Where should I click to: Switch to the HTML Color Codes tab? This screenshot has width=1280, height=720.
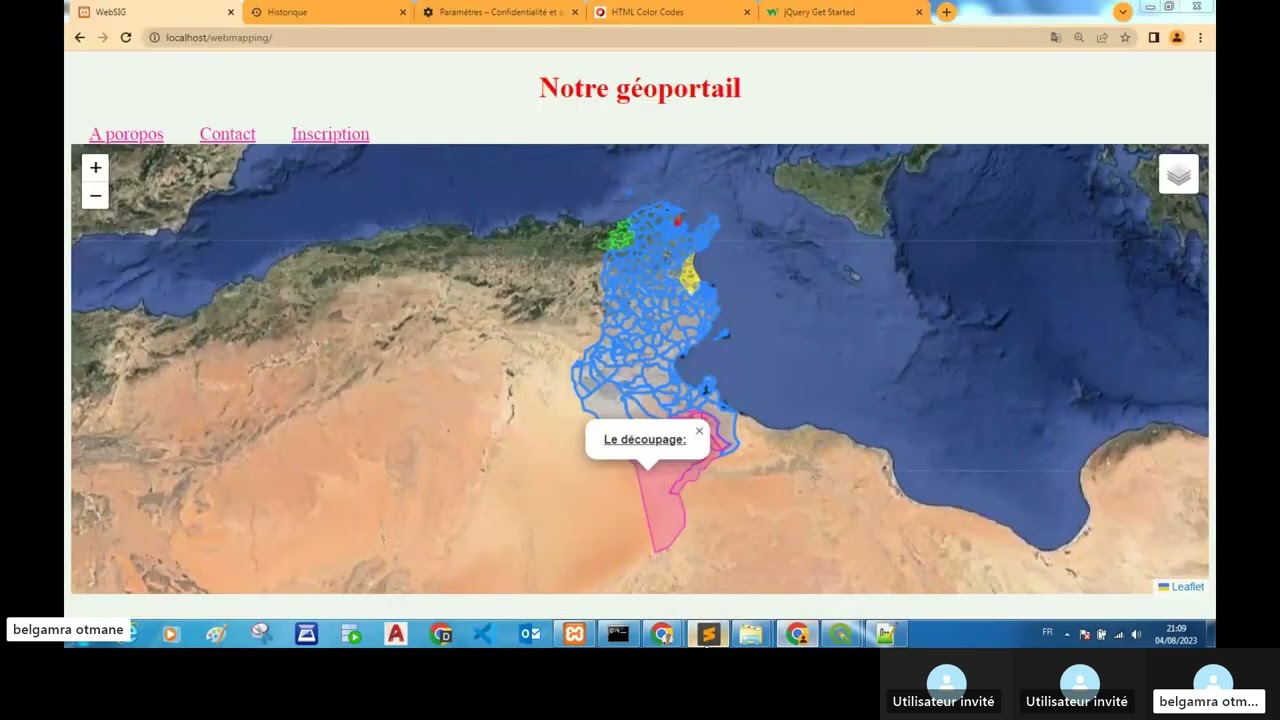pyautogui.click(x=672, y=12)
